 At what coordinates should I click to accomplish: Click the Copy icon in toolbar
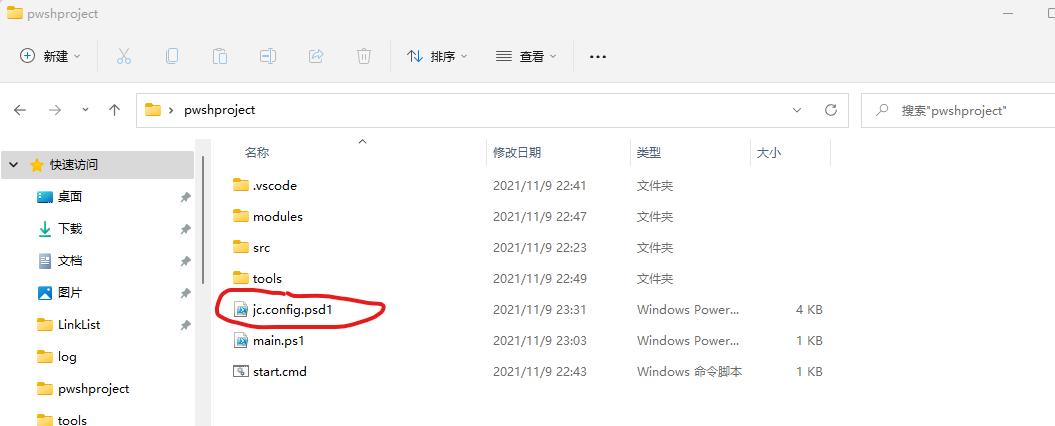172,57
